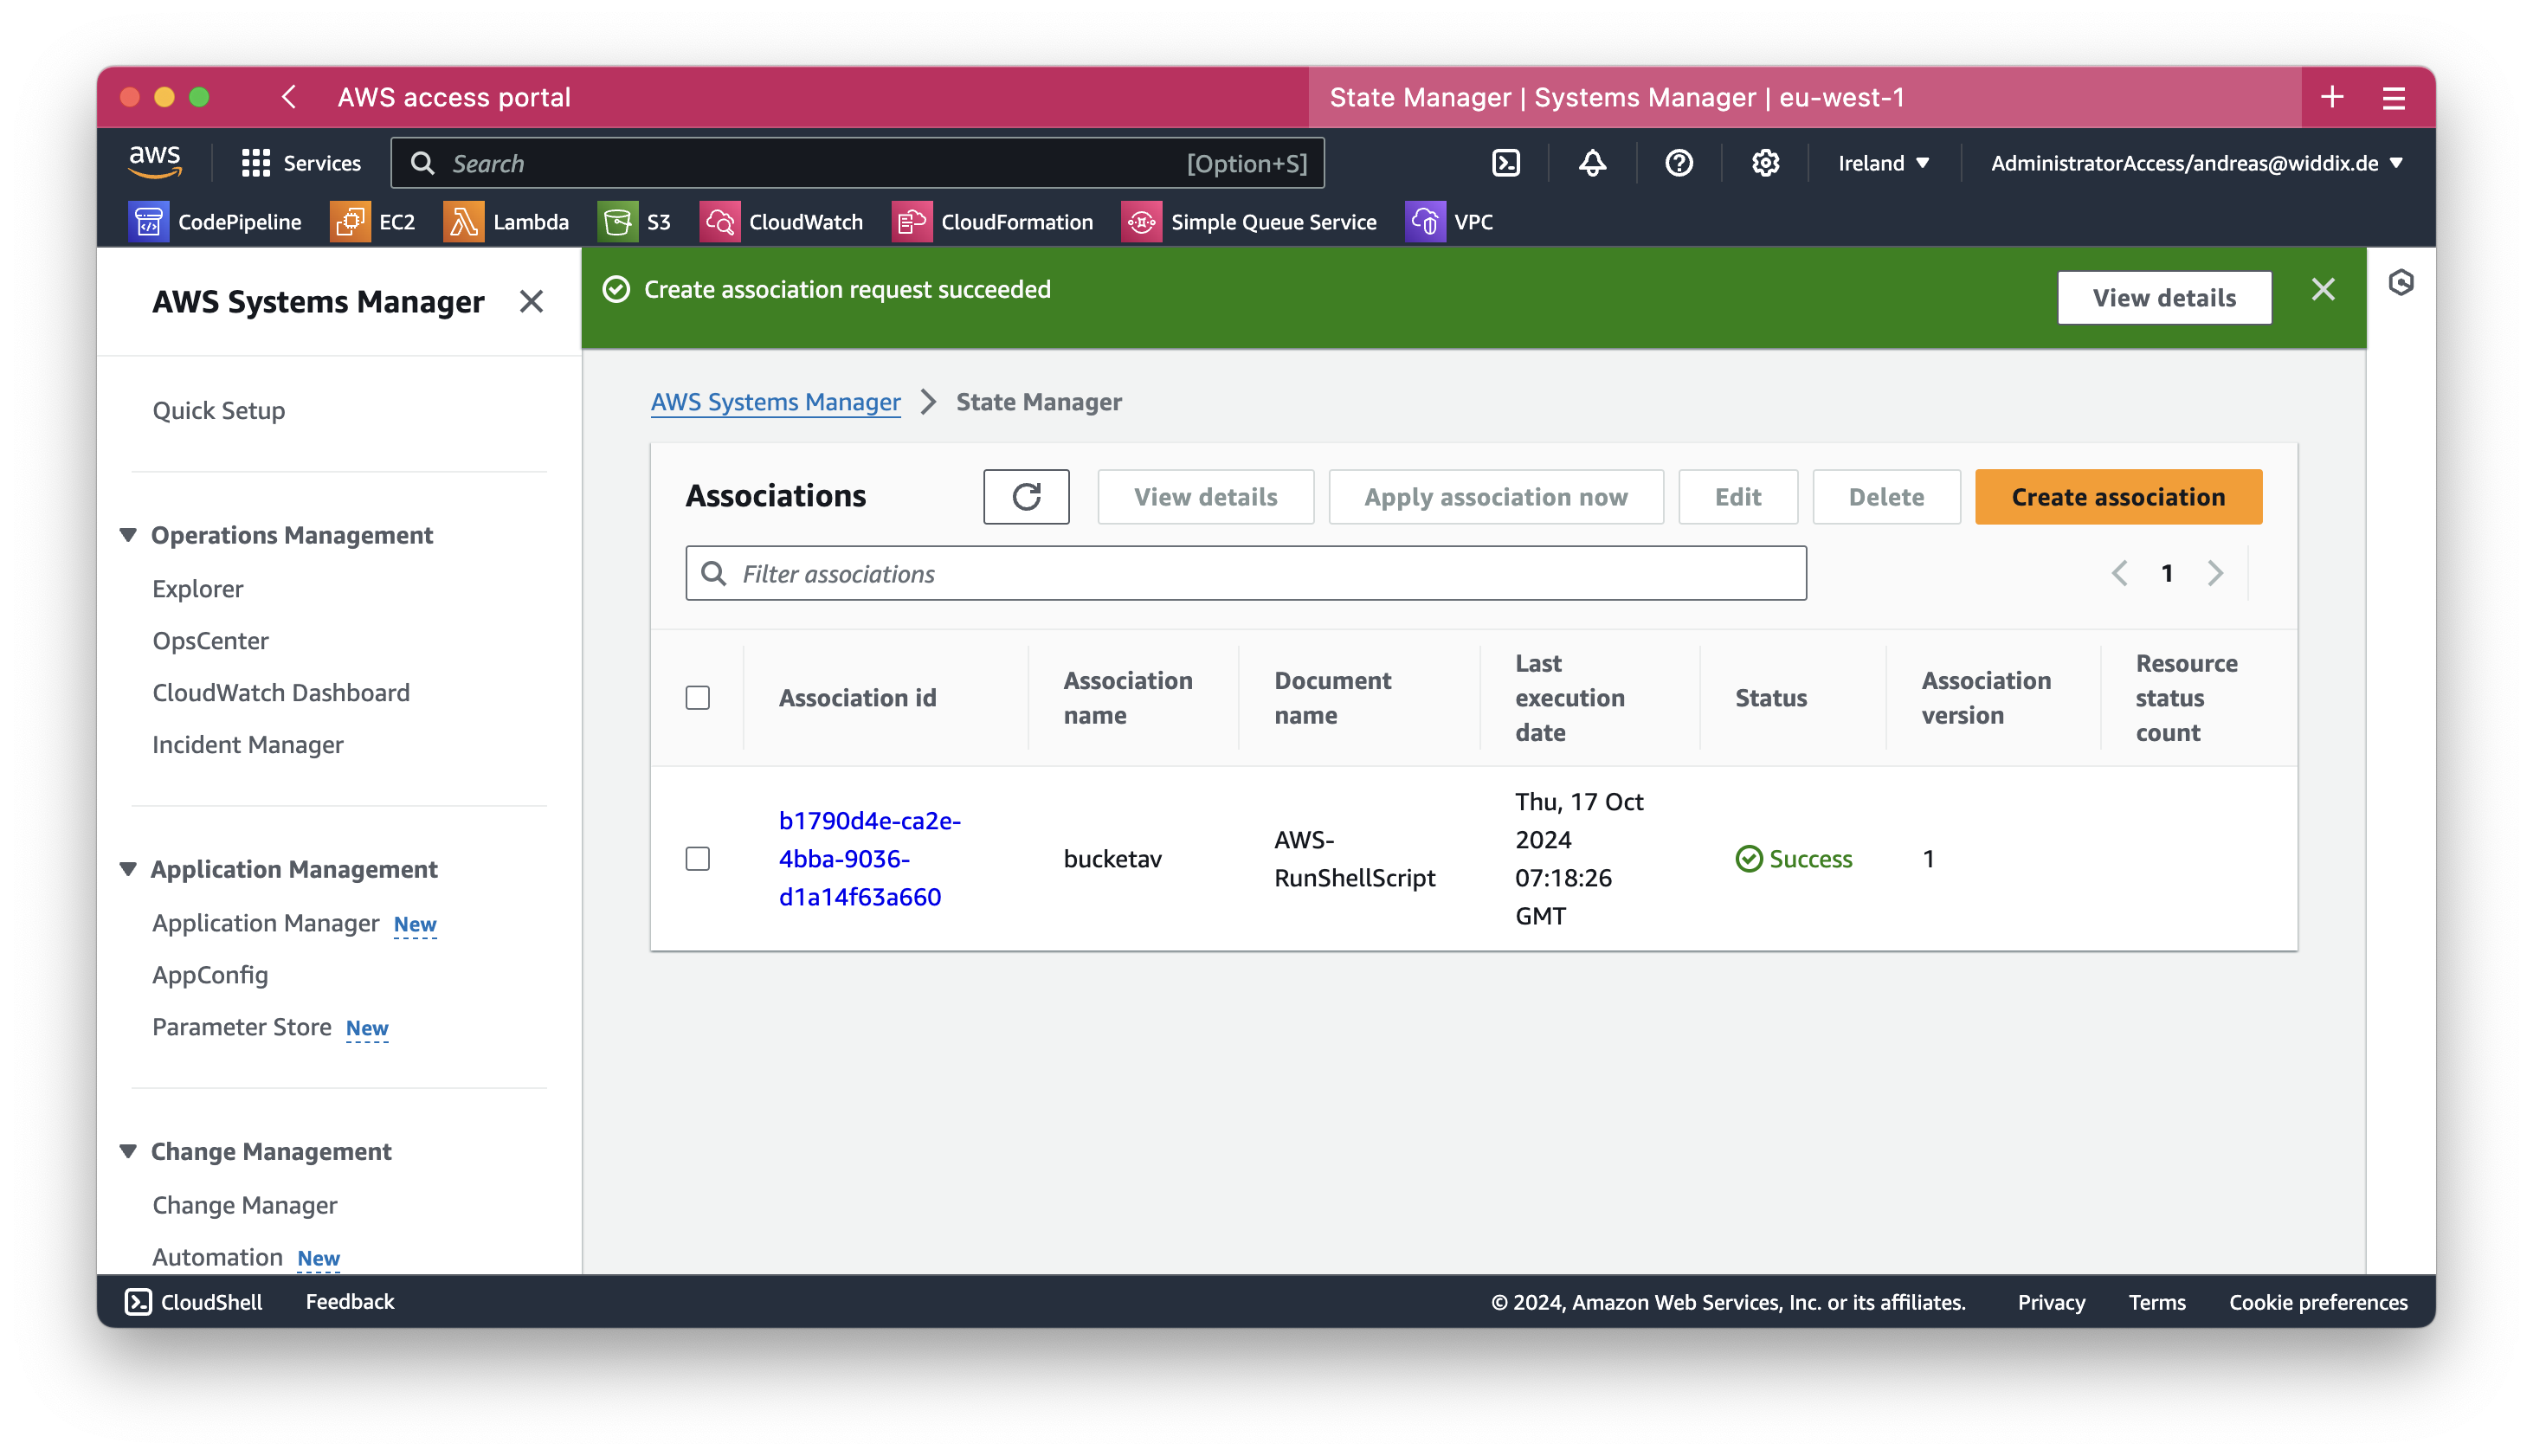Collapse the Application Management section
Screen dimensions: 2533x1456
click(x=128, y=869)
